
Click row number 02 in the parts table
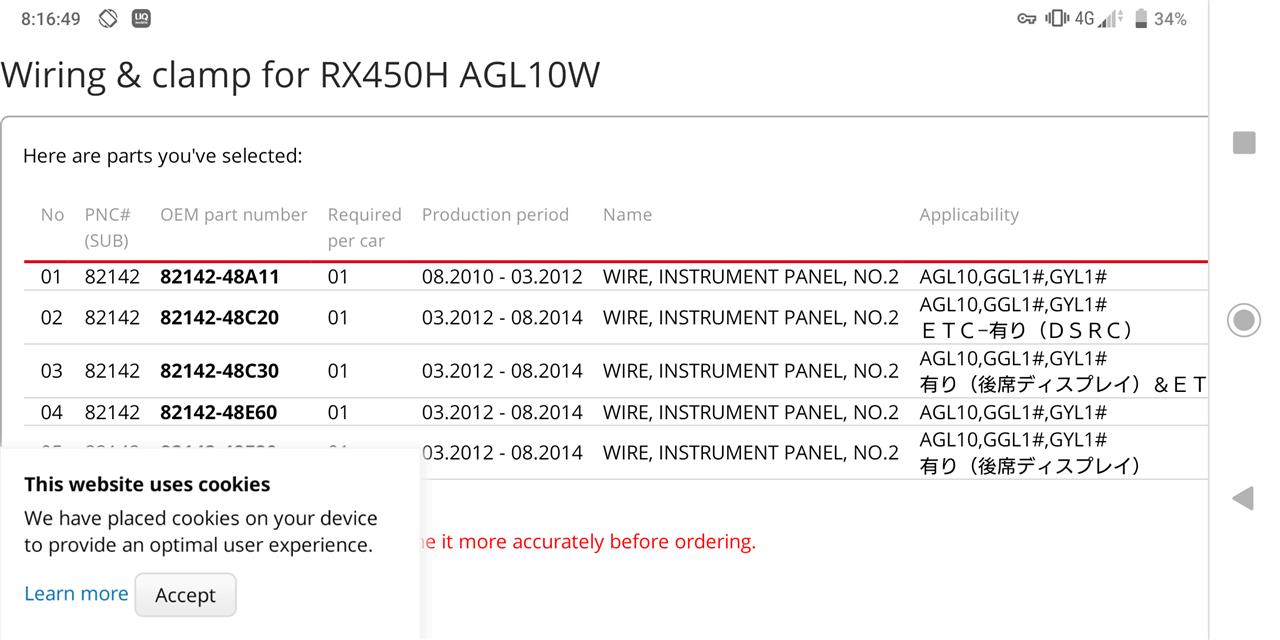[51, 318]
